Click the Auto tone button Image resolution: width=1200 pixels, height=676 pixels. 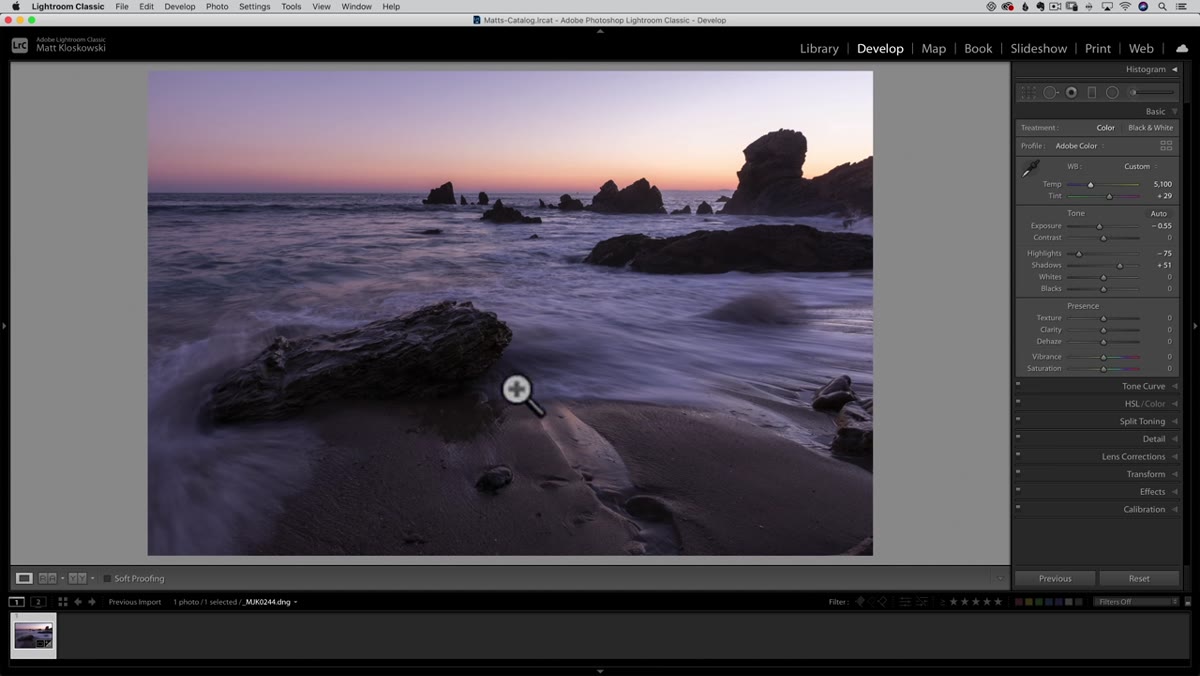click(x=1158, y=213)
